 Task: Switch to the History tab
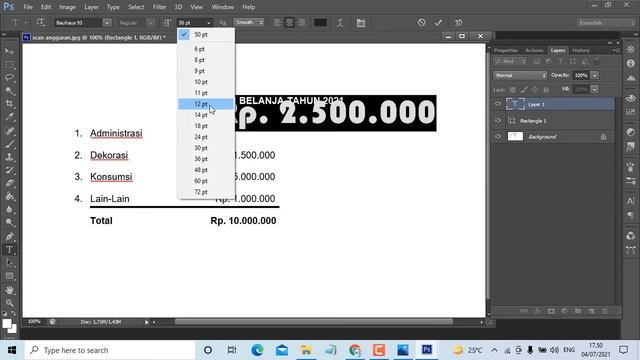coord(580,50)
